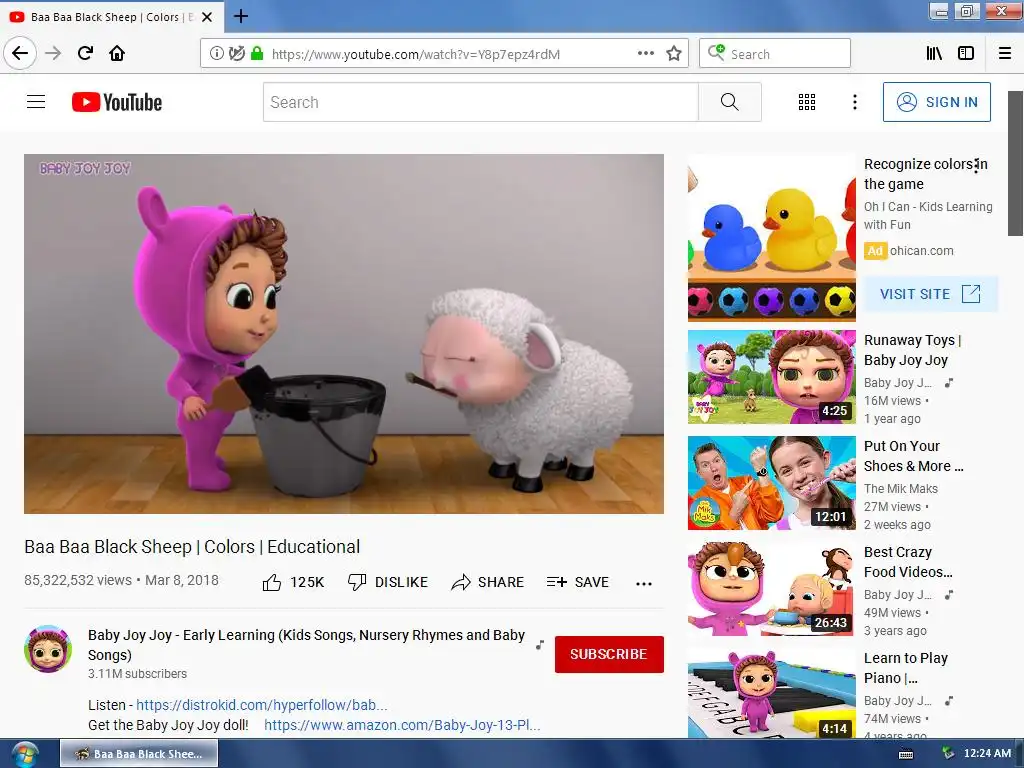Viewport: 1024px width, 768px height.
Task: Click the YouTube logo
Action: tap(117, 102)
